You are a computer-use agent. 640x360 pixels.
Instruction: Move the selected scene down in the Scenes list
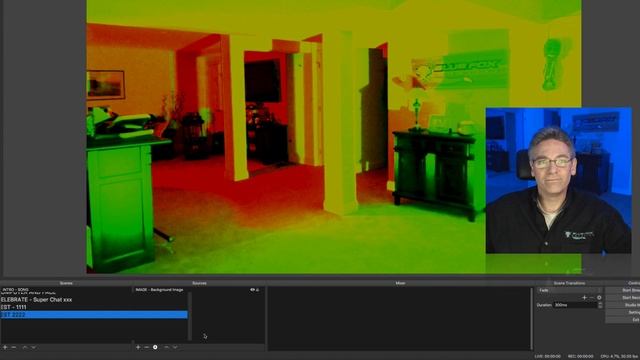pos(34,347)
